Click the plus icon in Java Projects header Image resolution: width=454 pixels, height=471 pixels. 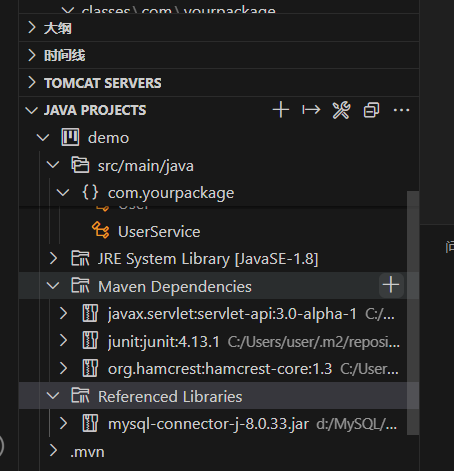[x=281, y=110]
